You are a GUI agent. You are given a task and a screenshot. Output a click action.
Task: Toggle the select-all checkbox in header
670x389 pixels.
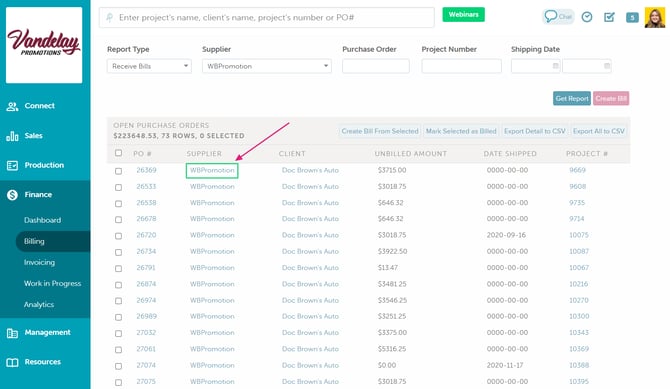tap(118, 153)
